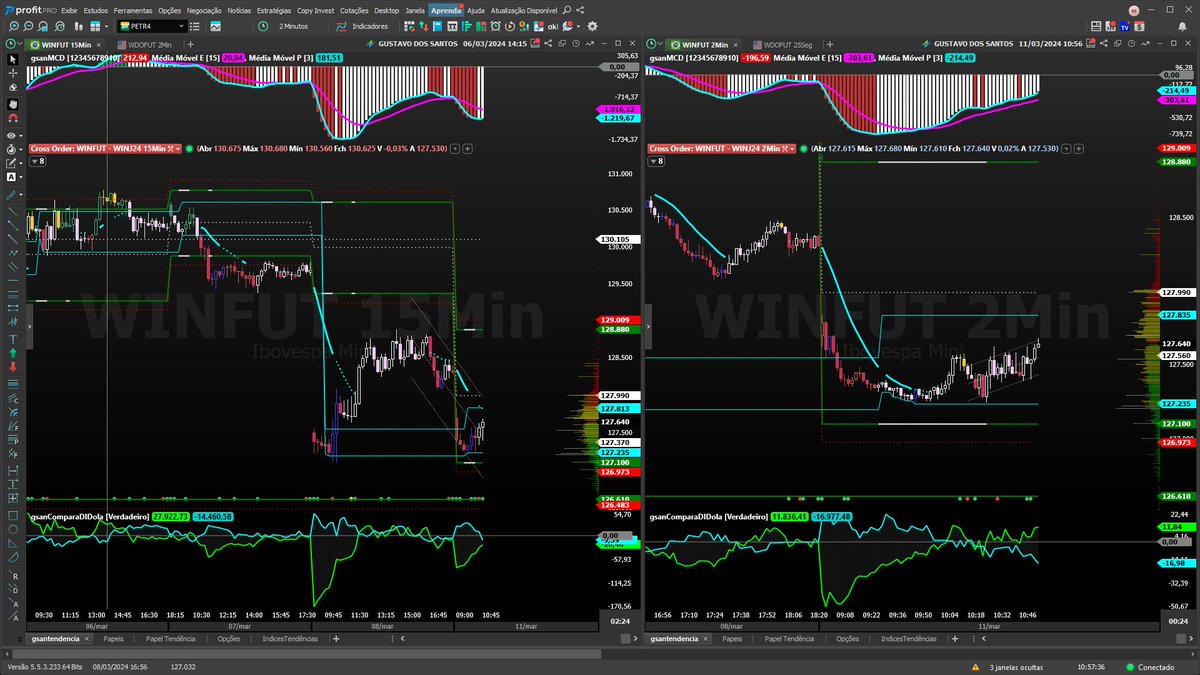
Task: Click the trend line icon in right chart header
Action: [x=1145, y=44]
